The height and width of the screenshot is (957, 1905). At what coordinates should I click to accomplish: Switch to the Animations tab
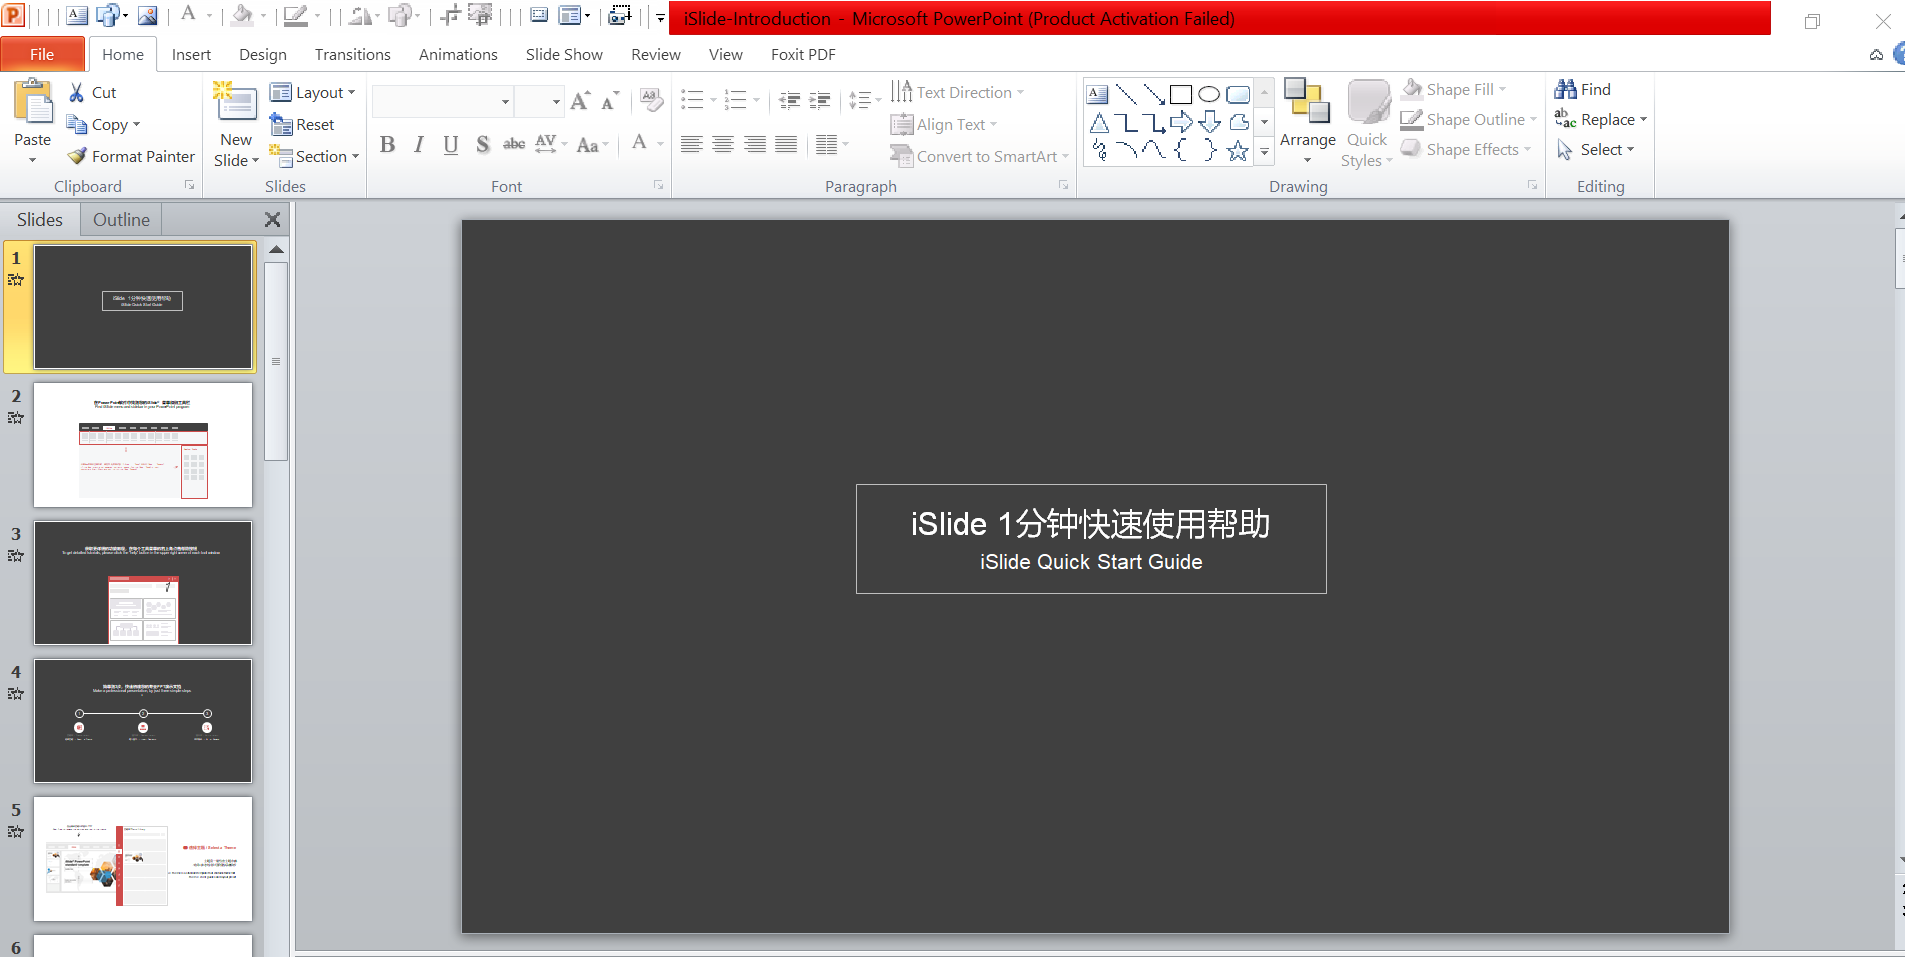pyautogui.click(x=458, y=54)
